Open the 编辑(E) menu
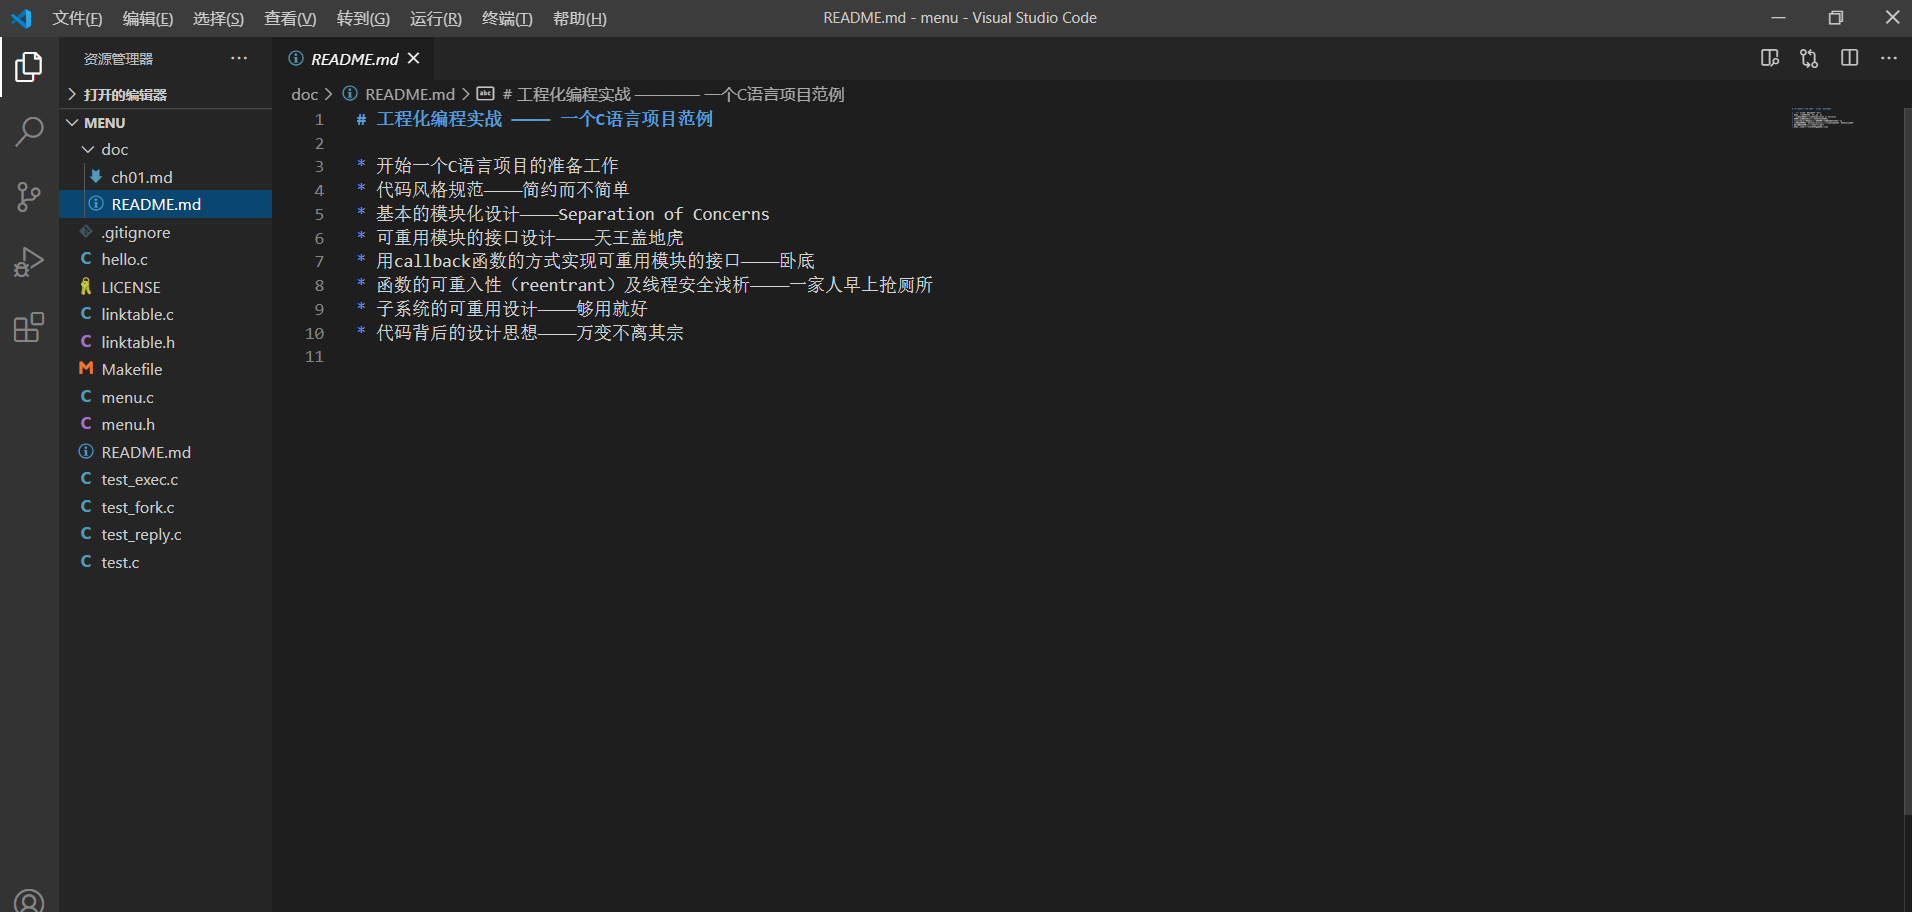 pos(148,18)
